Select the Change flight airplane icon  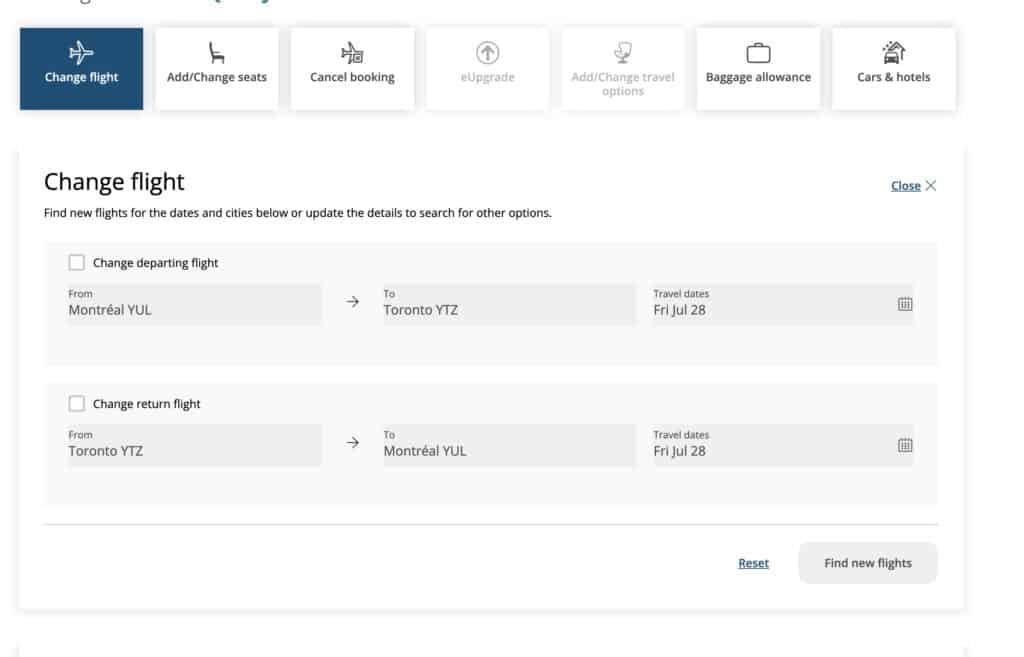(80, 53)
